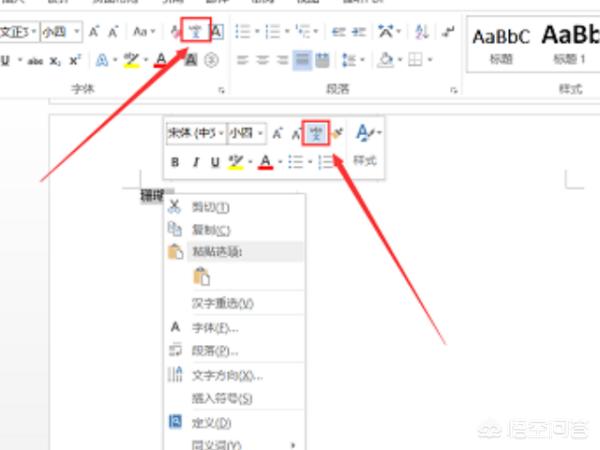Toggle Underline in the mini toolbar
The width and height of the screenshot is (600, 450).
point(214,162)
